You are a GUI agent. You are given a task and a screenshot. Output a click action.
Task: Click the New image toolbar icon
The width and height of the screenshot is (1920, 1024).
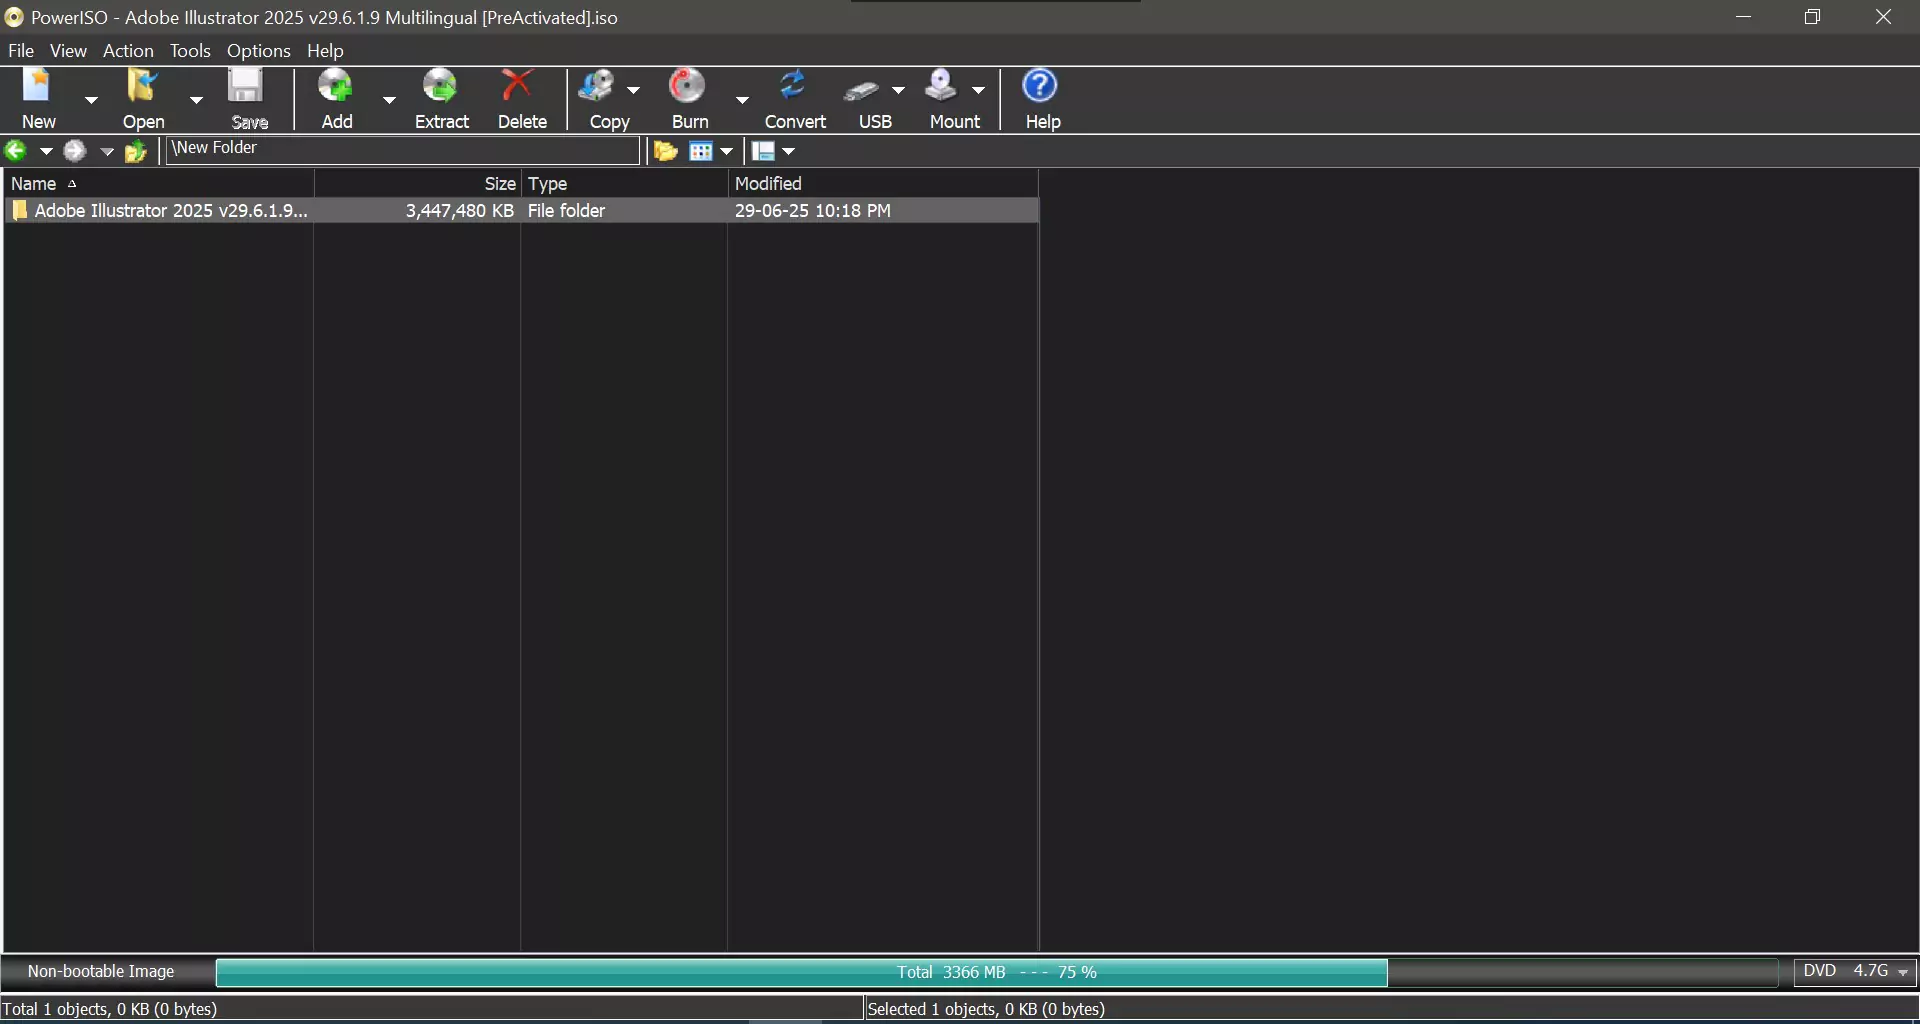pos(38,87)
